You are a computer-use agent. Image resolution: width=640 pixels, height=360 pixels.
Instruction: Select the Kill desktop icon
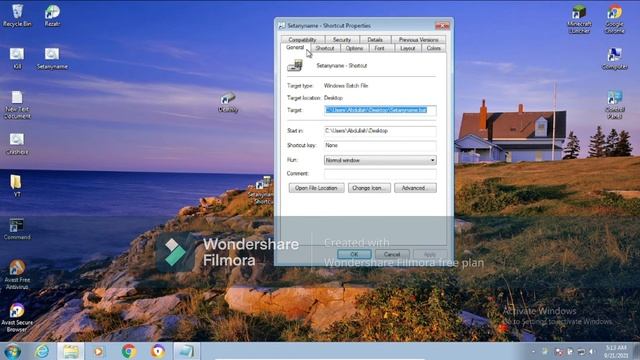[x=17, y=58]
